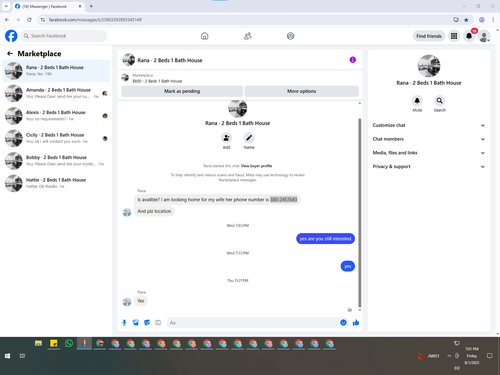Show hidden system tray icons
Image resolution: width=500 pixels, height=375 pixels.
click(x=449, y=356)
